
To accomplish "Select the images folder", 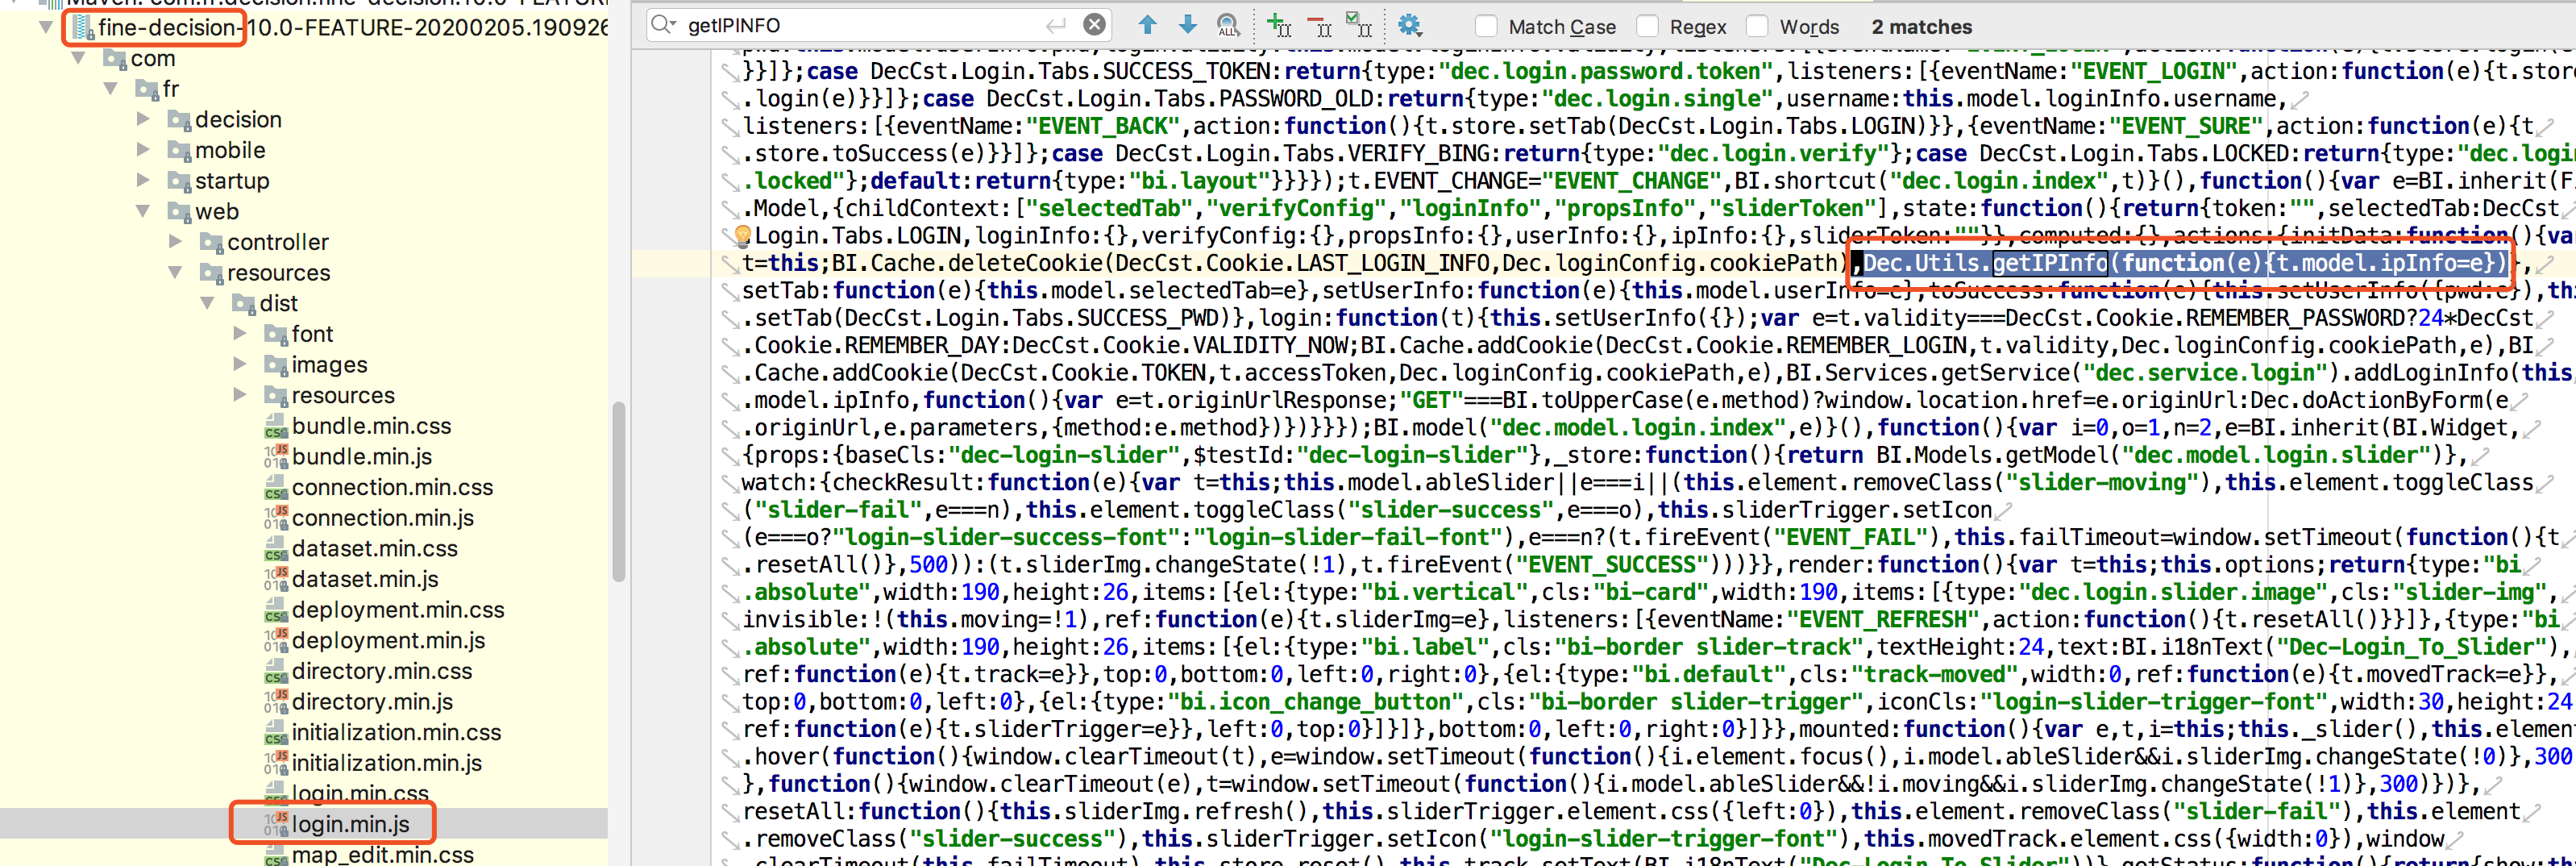I will [x=329, y=364].
